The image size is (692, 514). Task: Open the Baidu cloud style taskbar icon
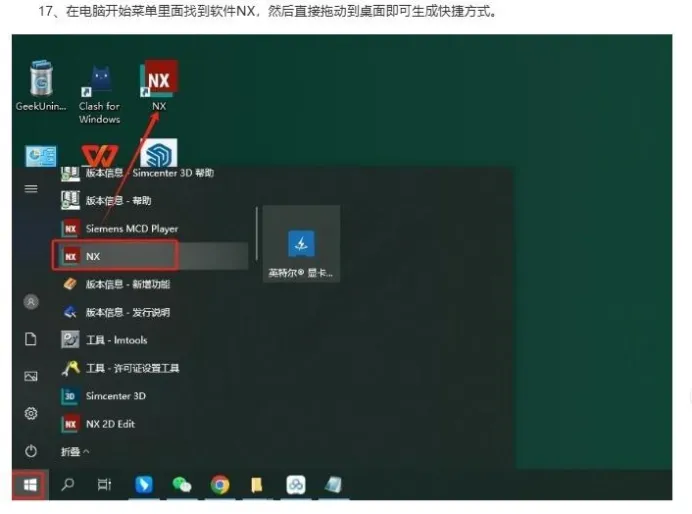pos(296,485)
